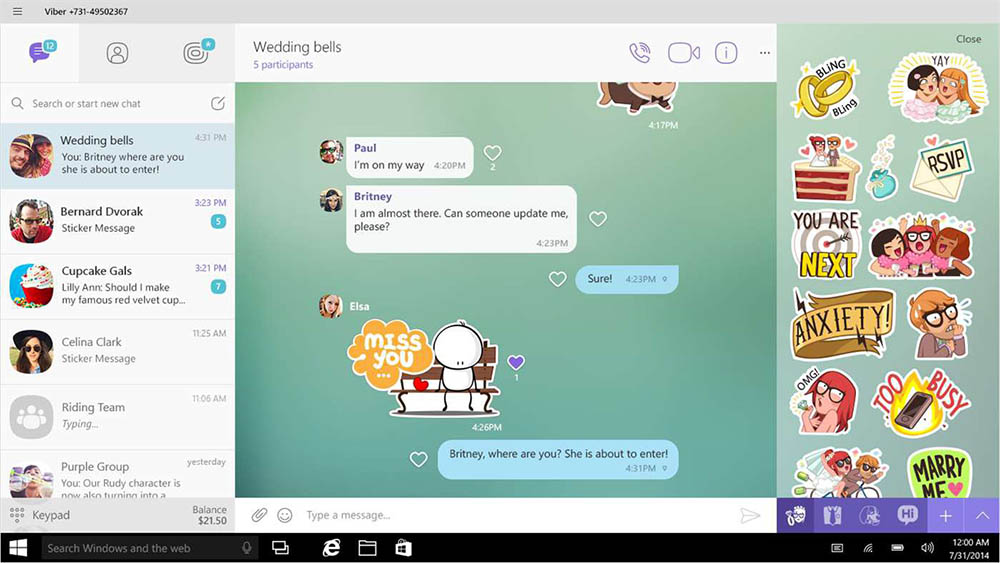Select the wedding suit sticker pack tab
Screen dimensions: 1000x563
tap(832, 515)
